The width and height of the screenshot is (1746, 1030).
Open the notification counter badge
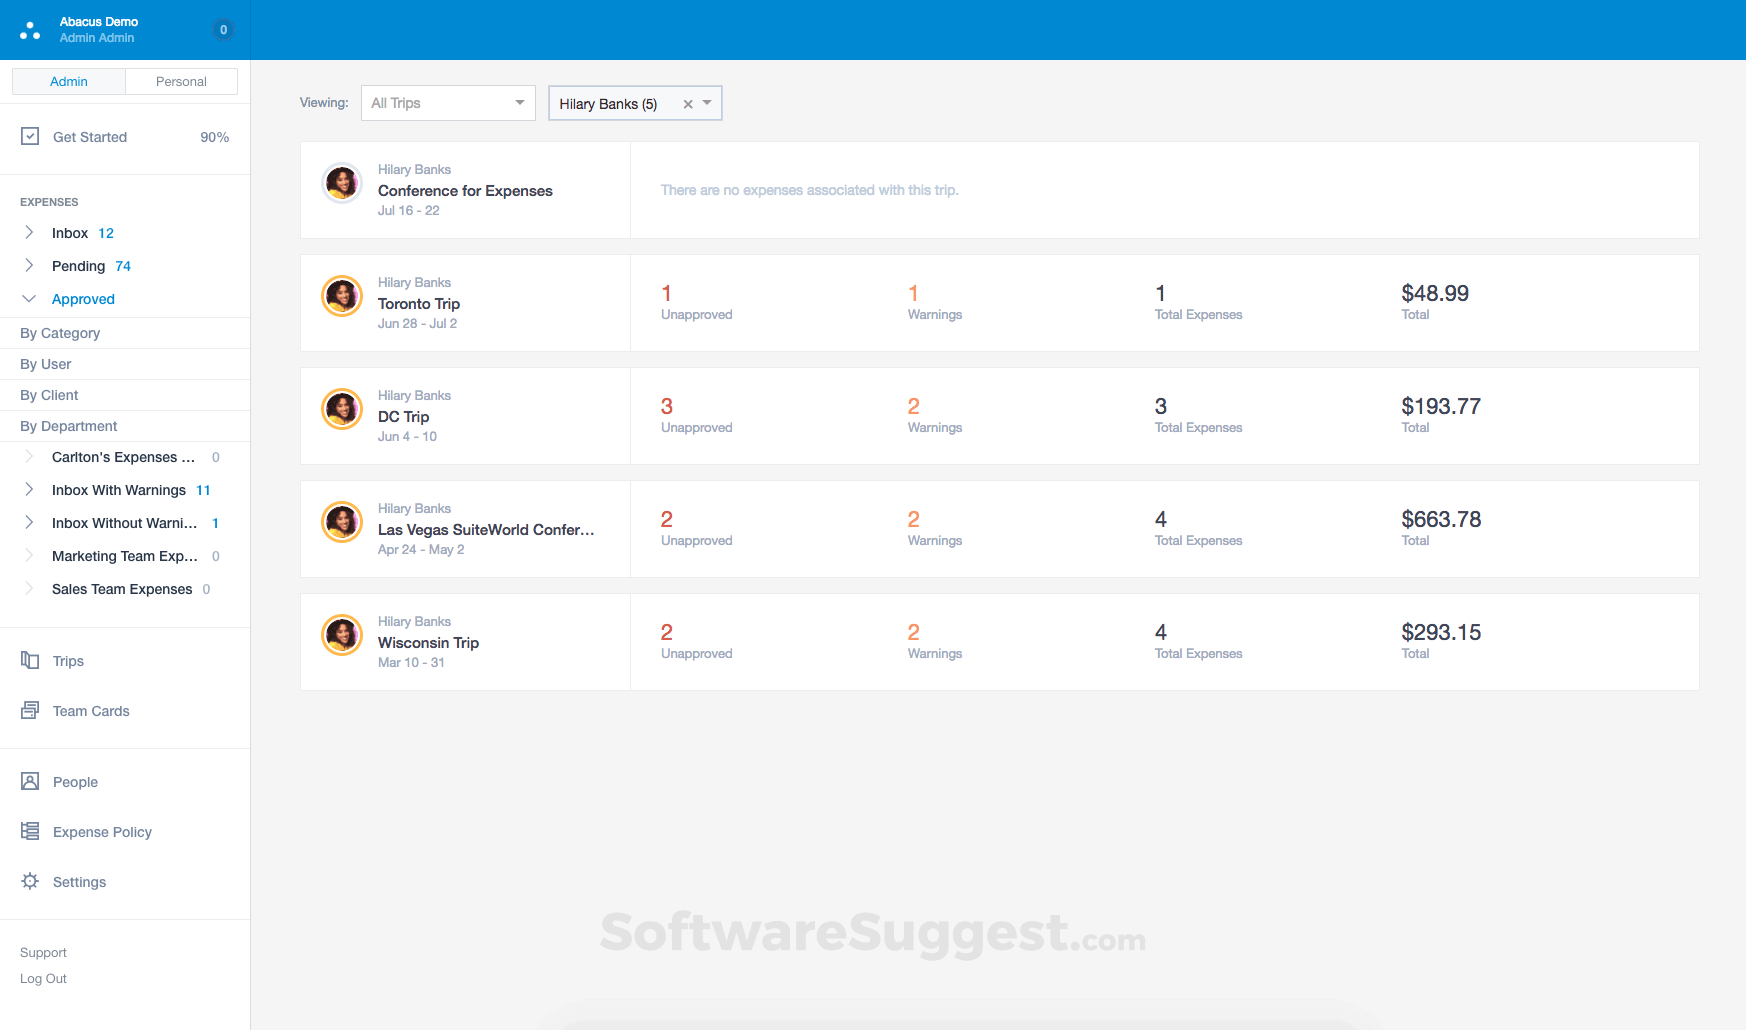(x=223, y=30)
